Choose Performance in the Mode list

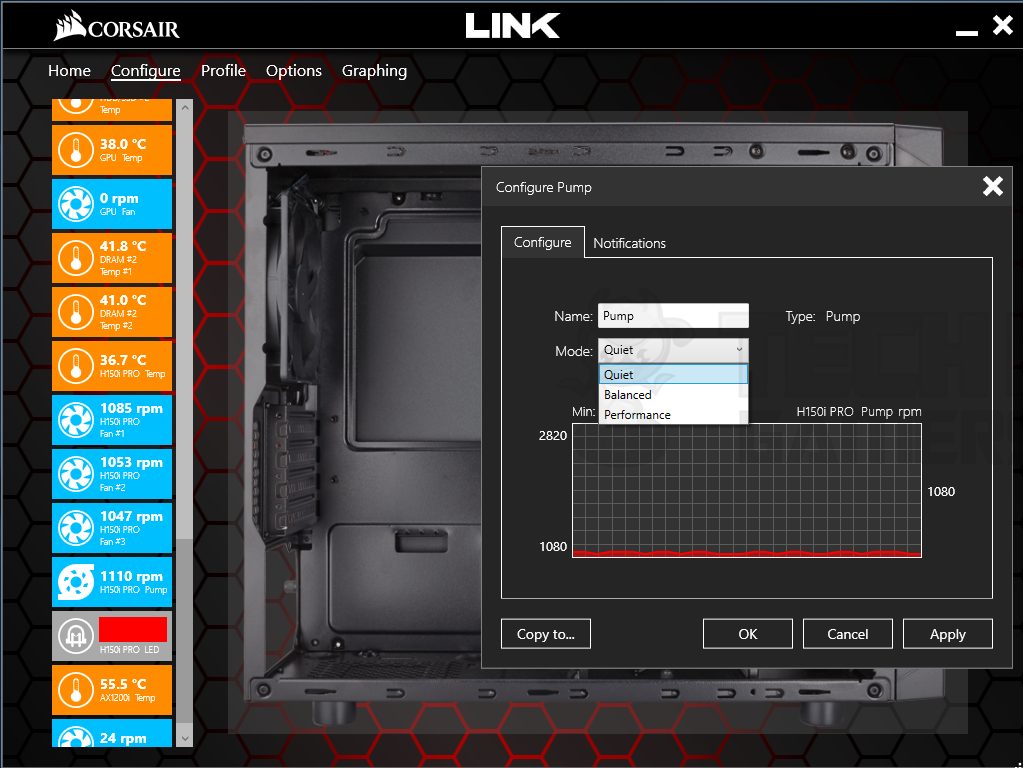[673, 414]
